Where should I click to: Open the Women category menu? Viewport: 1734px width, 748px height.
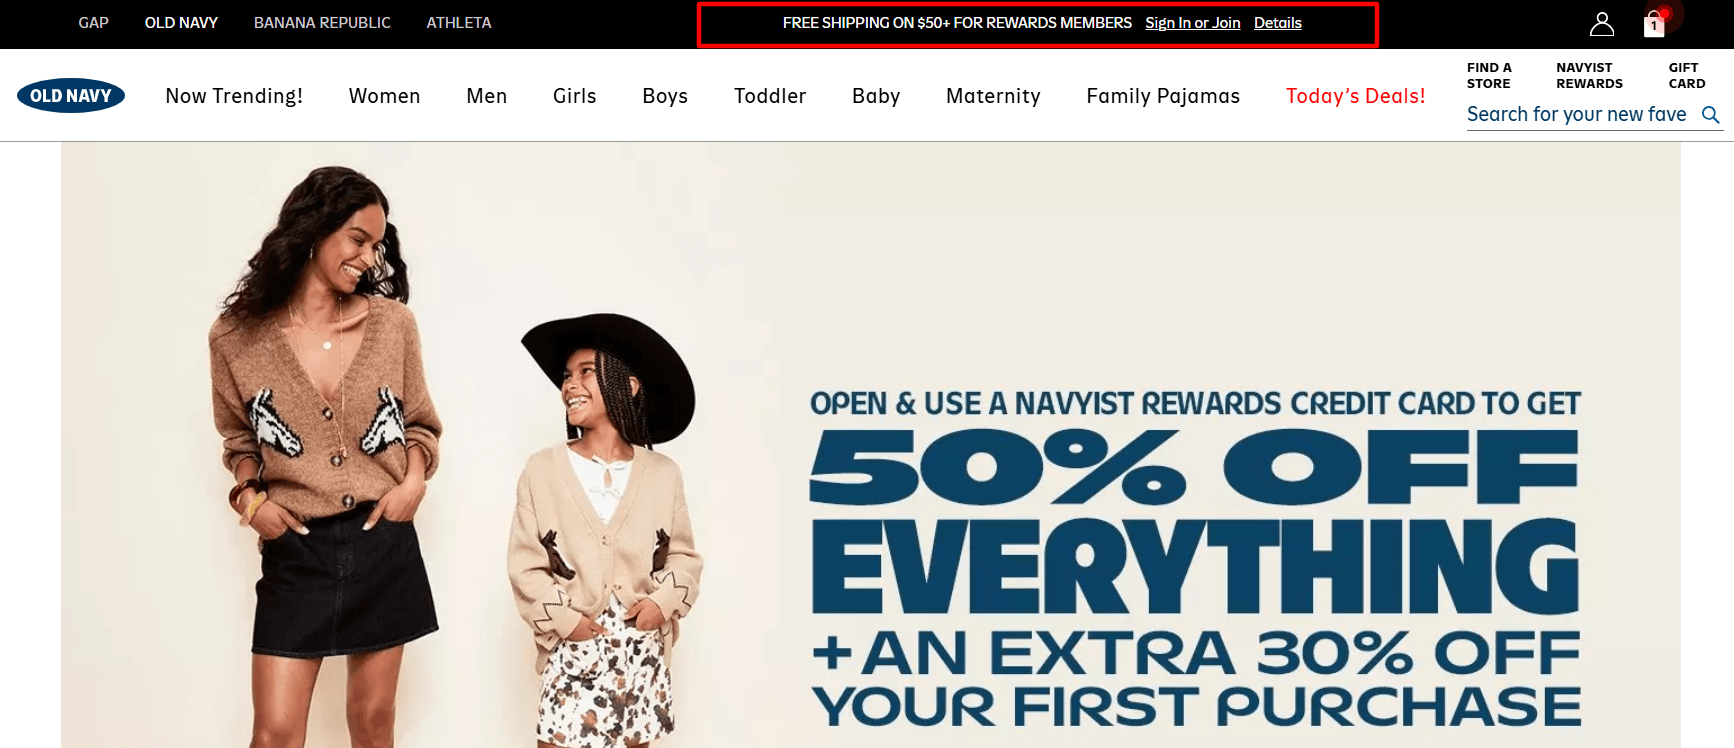pyautogui.click(x=385, y=96)
